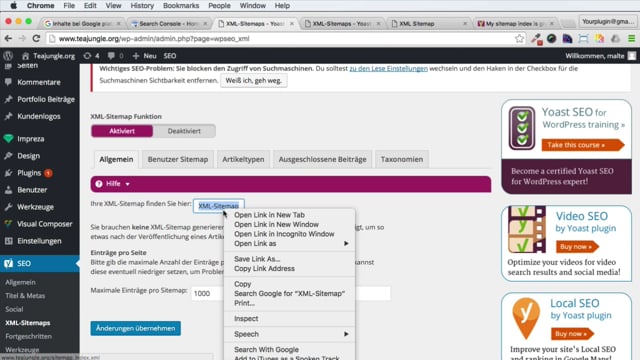
Task: Open the Bookmarks menu in the menu bar
Action: point(181,6)
